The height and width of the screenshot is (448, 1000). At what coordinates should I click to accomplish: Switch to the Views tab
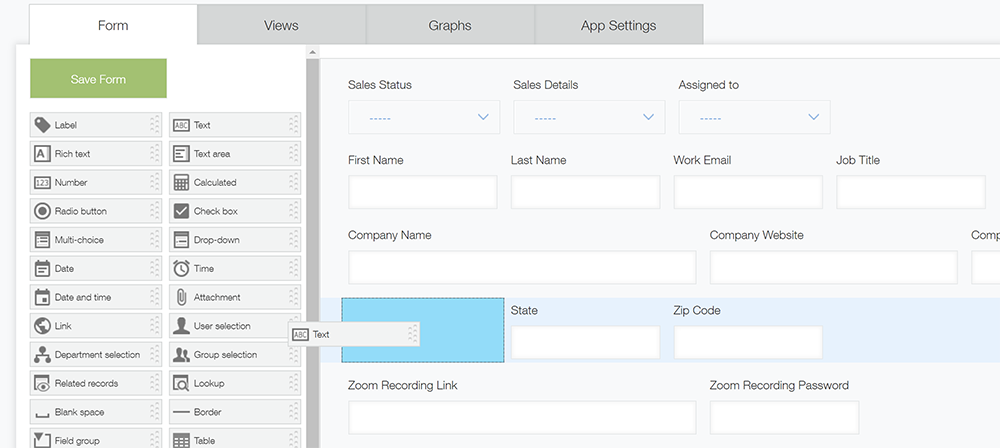[281, 25]
